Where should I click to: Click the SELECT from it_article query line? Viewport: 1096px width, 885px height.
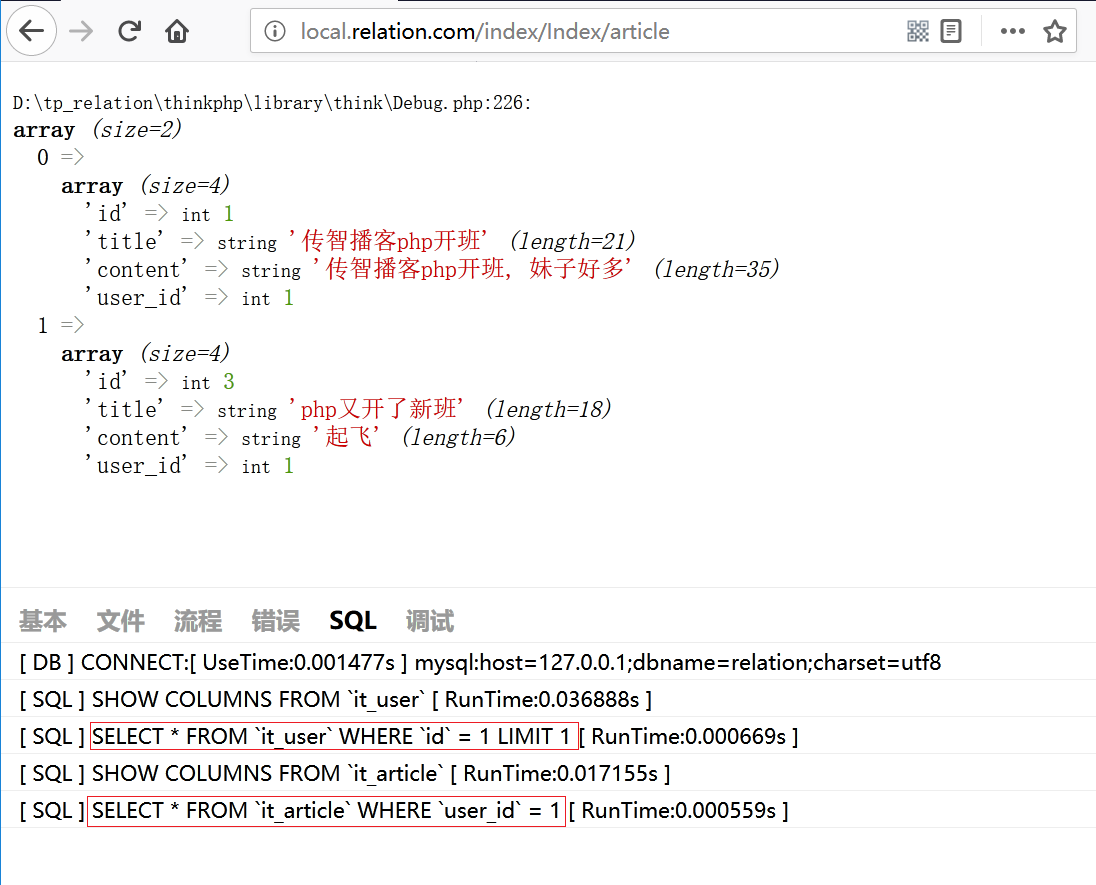(327, 810)
